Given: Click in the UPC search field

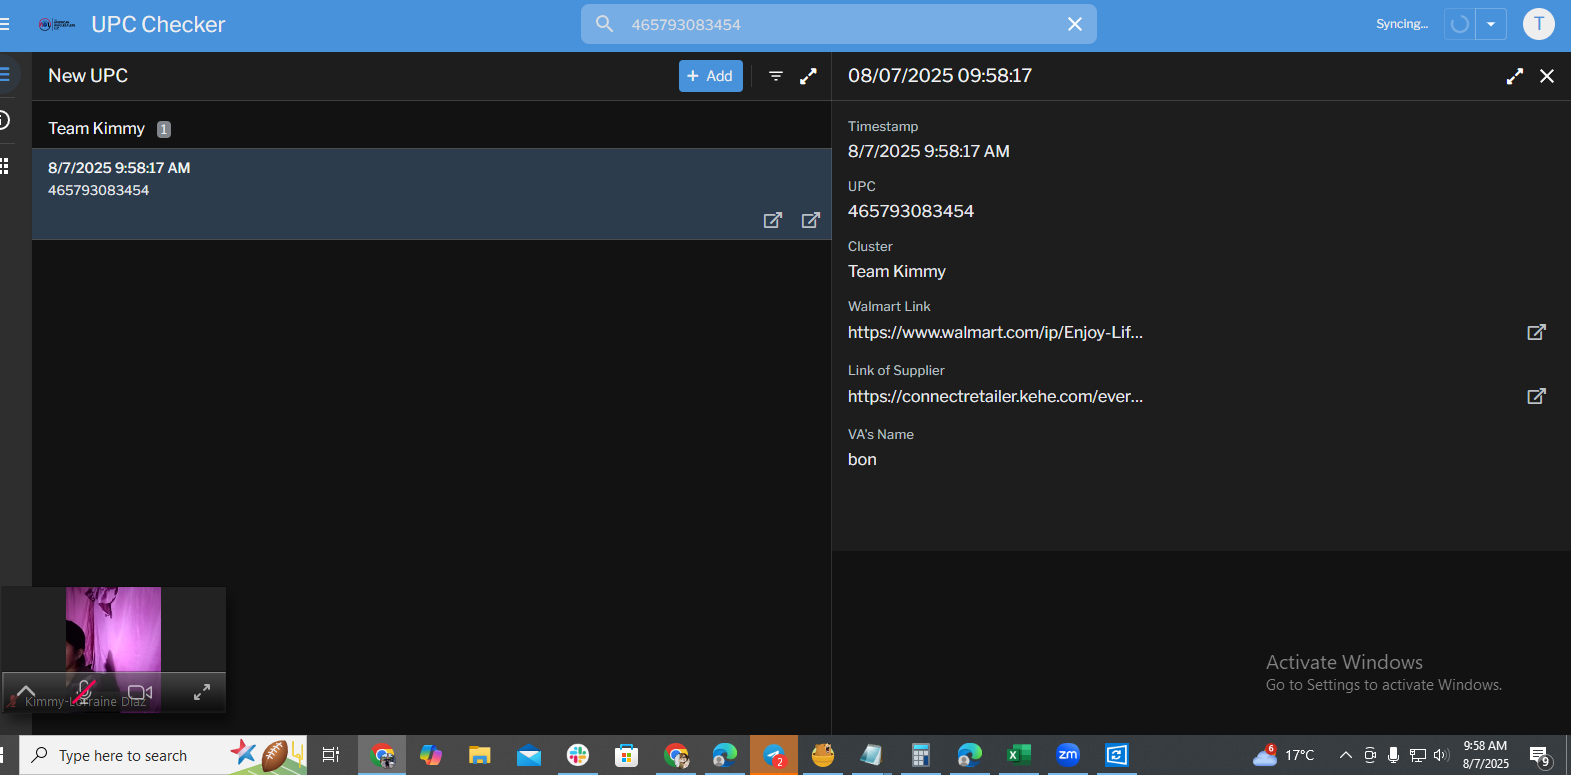Looking at the screenshot, I should [x=840, y=24].
